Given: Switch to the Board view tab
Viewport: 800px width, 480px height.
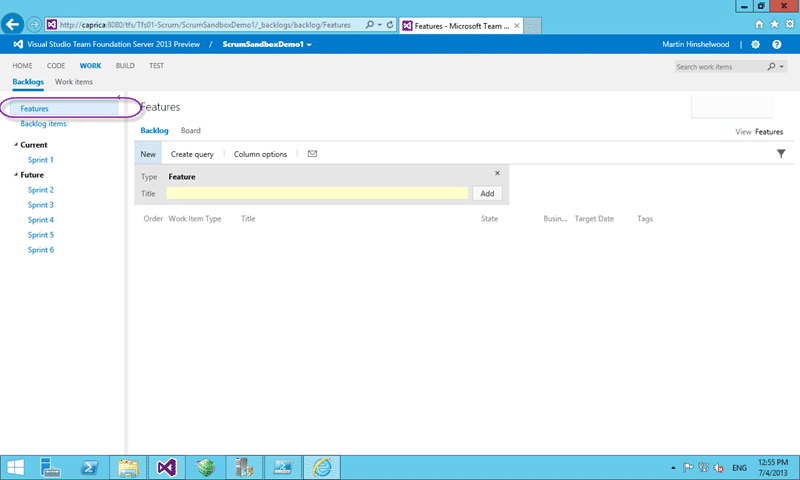Looking at the screenshot, I should point(191,131).
